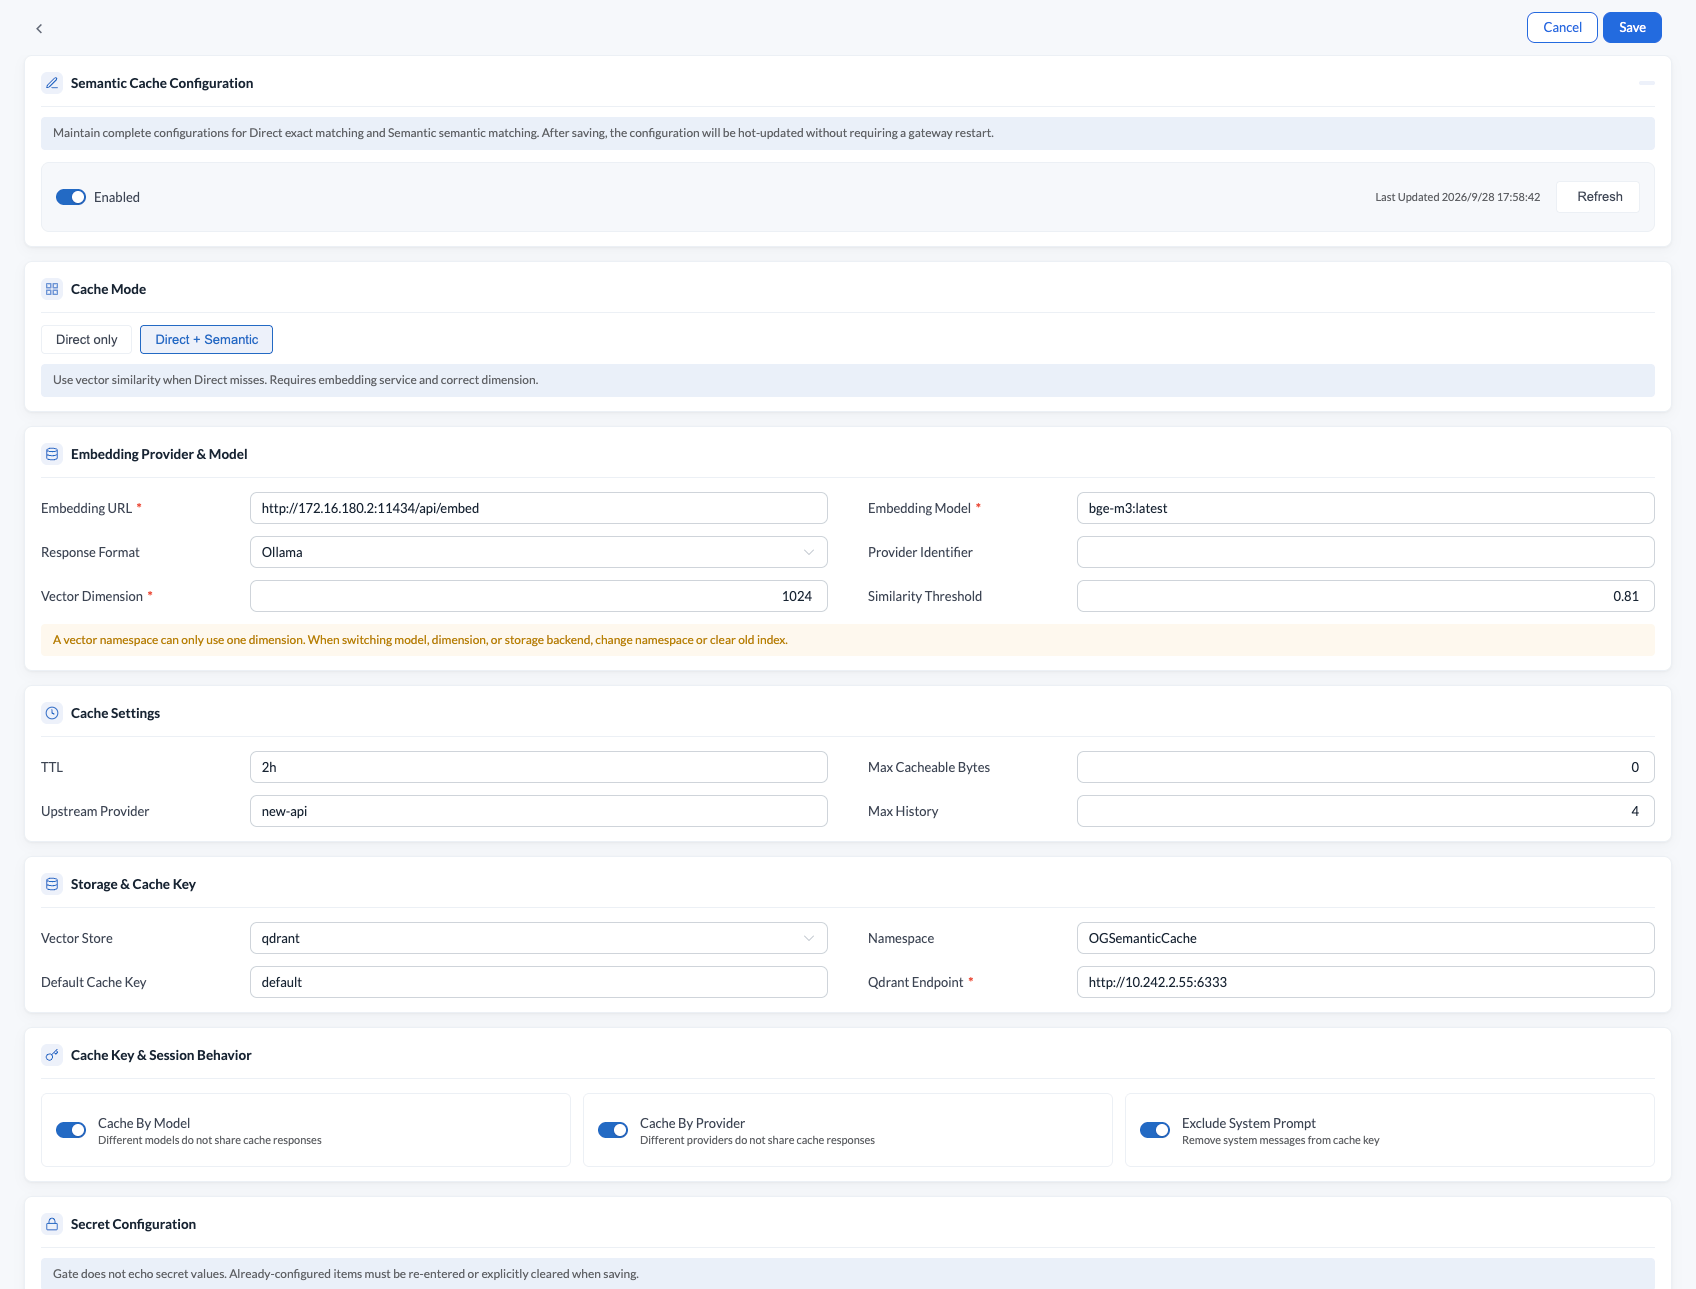
Task: Click the 'Use vector similarity when Direct misses' note
Action: (x=848, y=380)
